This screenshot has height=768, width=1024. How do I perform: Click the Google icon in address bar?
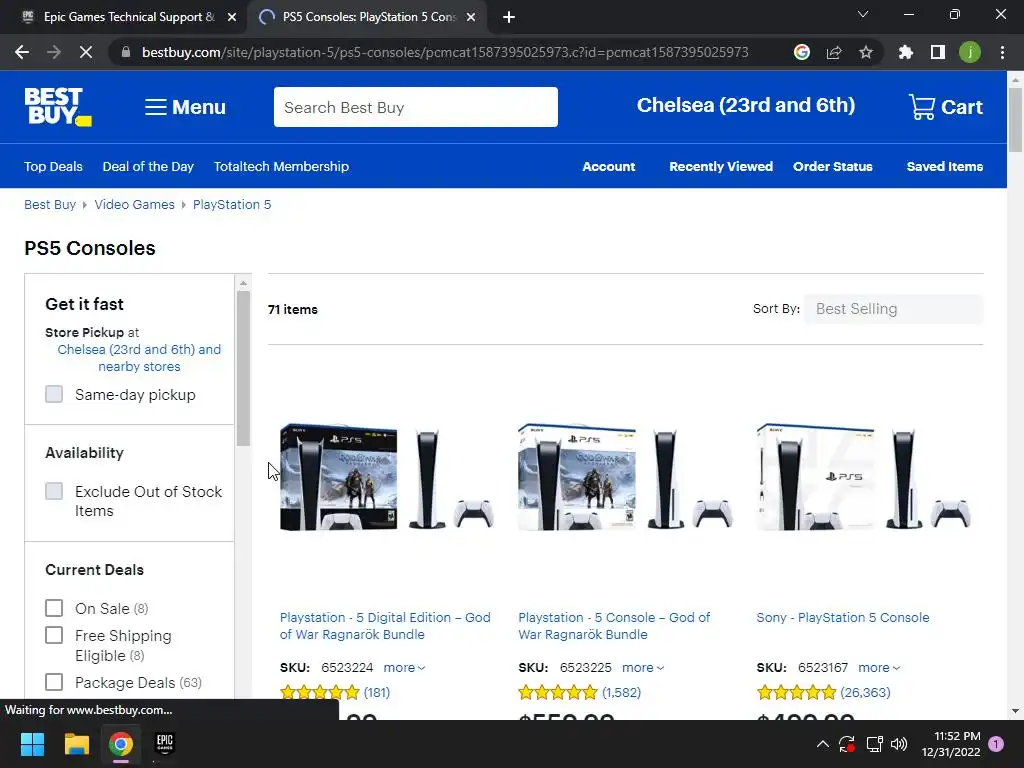click(x=802, y=52)
